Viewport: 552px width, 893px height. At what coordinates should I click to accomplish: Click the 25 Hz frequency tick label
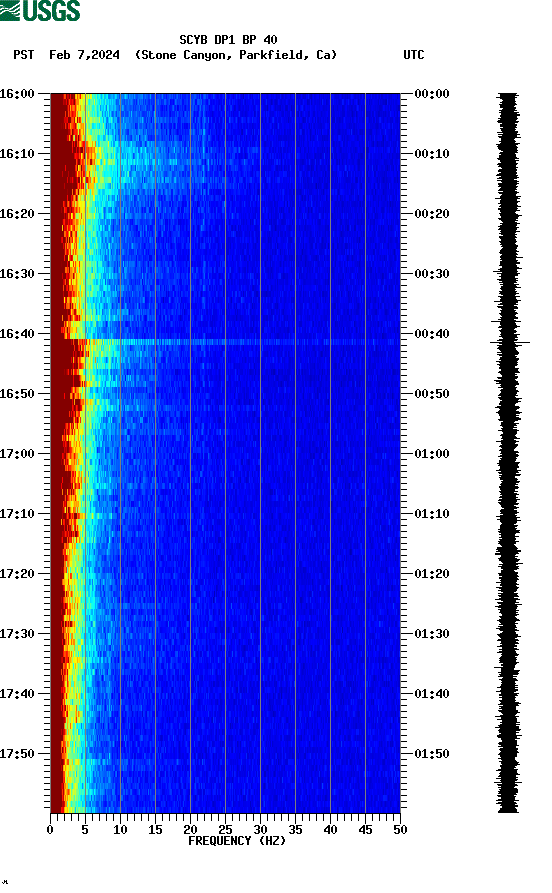[x=226, y=830]
